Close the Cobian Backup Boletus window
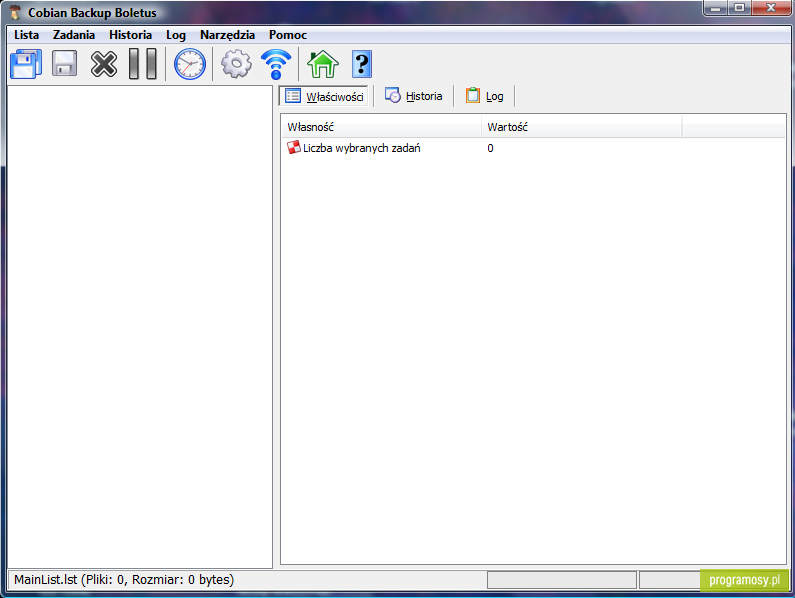 tap(771, 8)
